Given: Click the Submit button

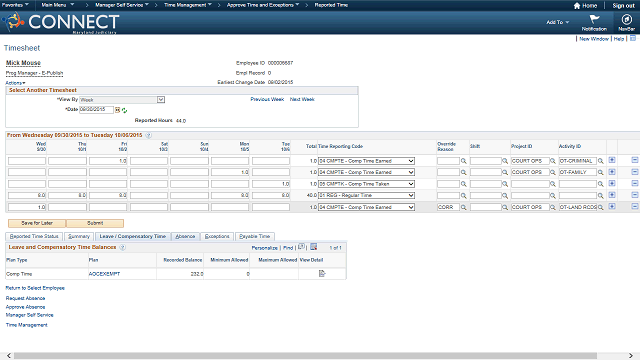Looking at the screenshot, I should click(95, 223).
